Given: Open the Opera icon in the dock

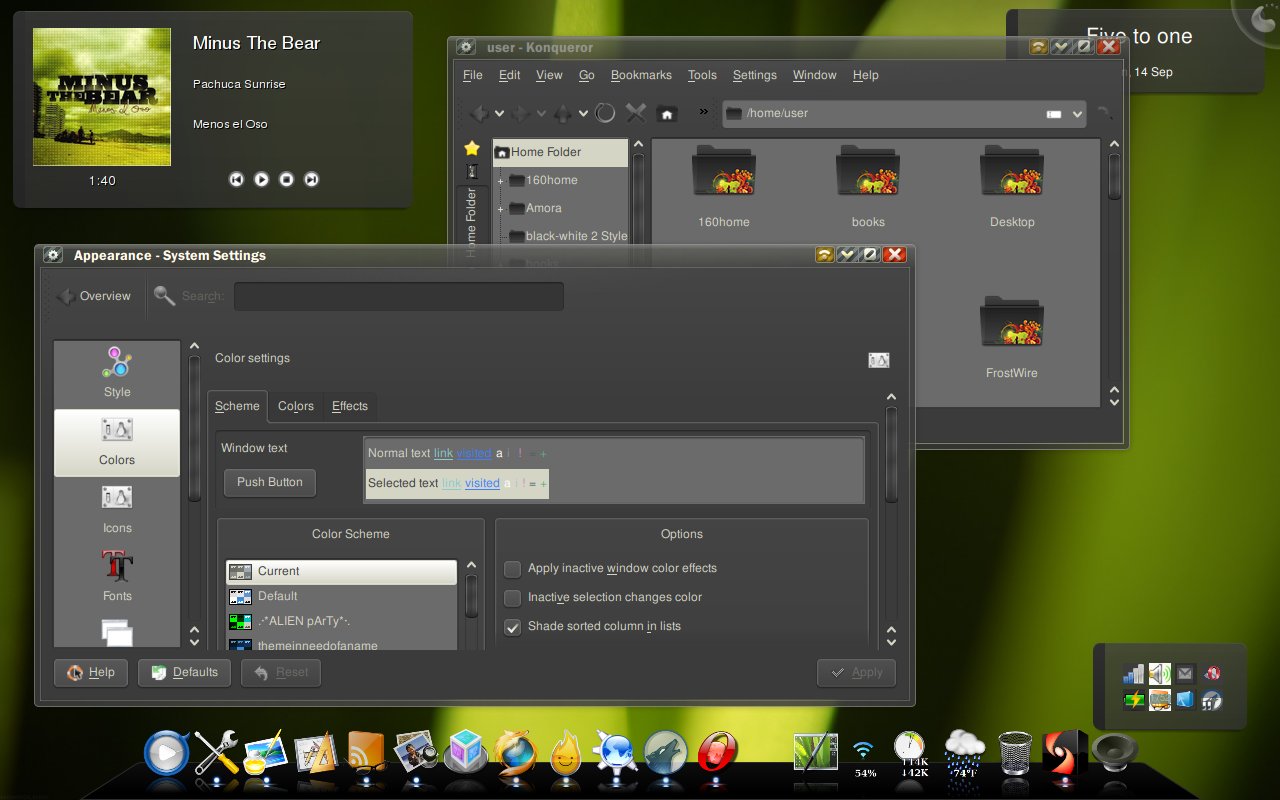Looking at the screenshot, I should coord(717,753).
